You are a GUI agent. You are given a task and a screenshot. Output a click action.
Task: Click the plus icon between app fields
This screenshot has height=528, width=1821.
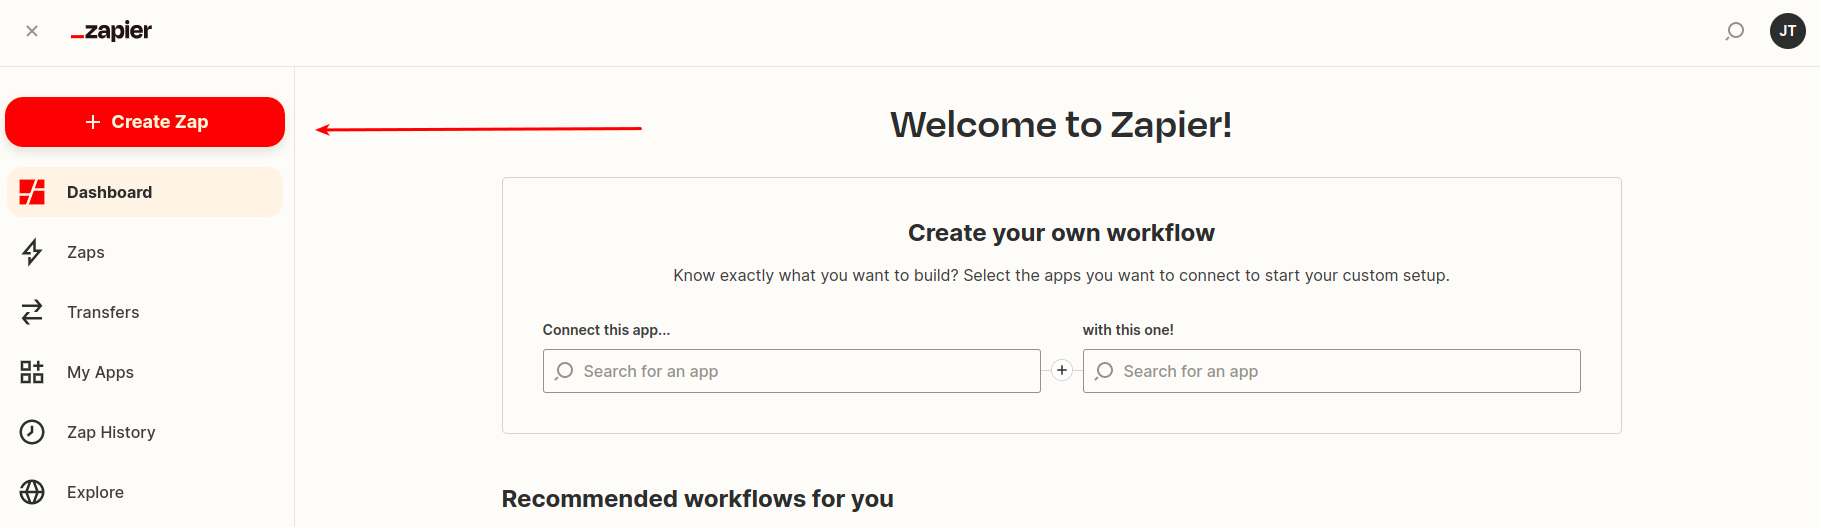[x=1062, y=370]
